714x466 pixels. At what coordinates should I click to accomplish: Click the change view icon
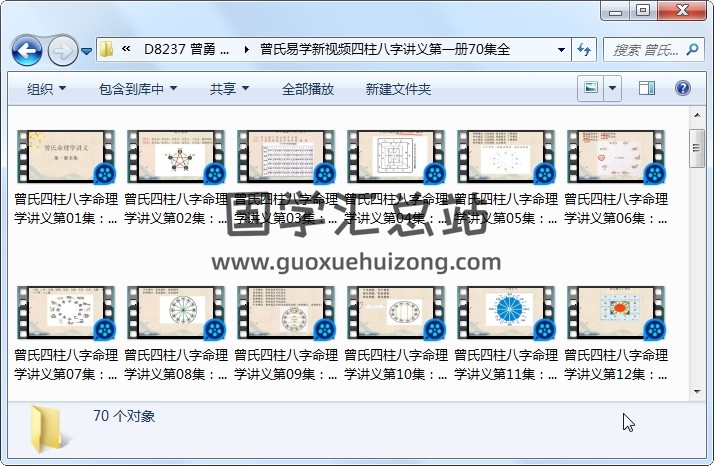point(591,88)
